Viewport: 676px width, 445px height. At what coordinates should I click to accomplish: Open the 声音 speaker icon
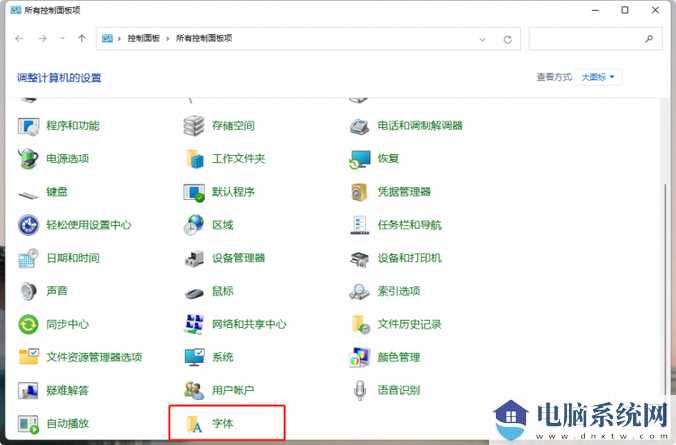pos(28,291)
